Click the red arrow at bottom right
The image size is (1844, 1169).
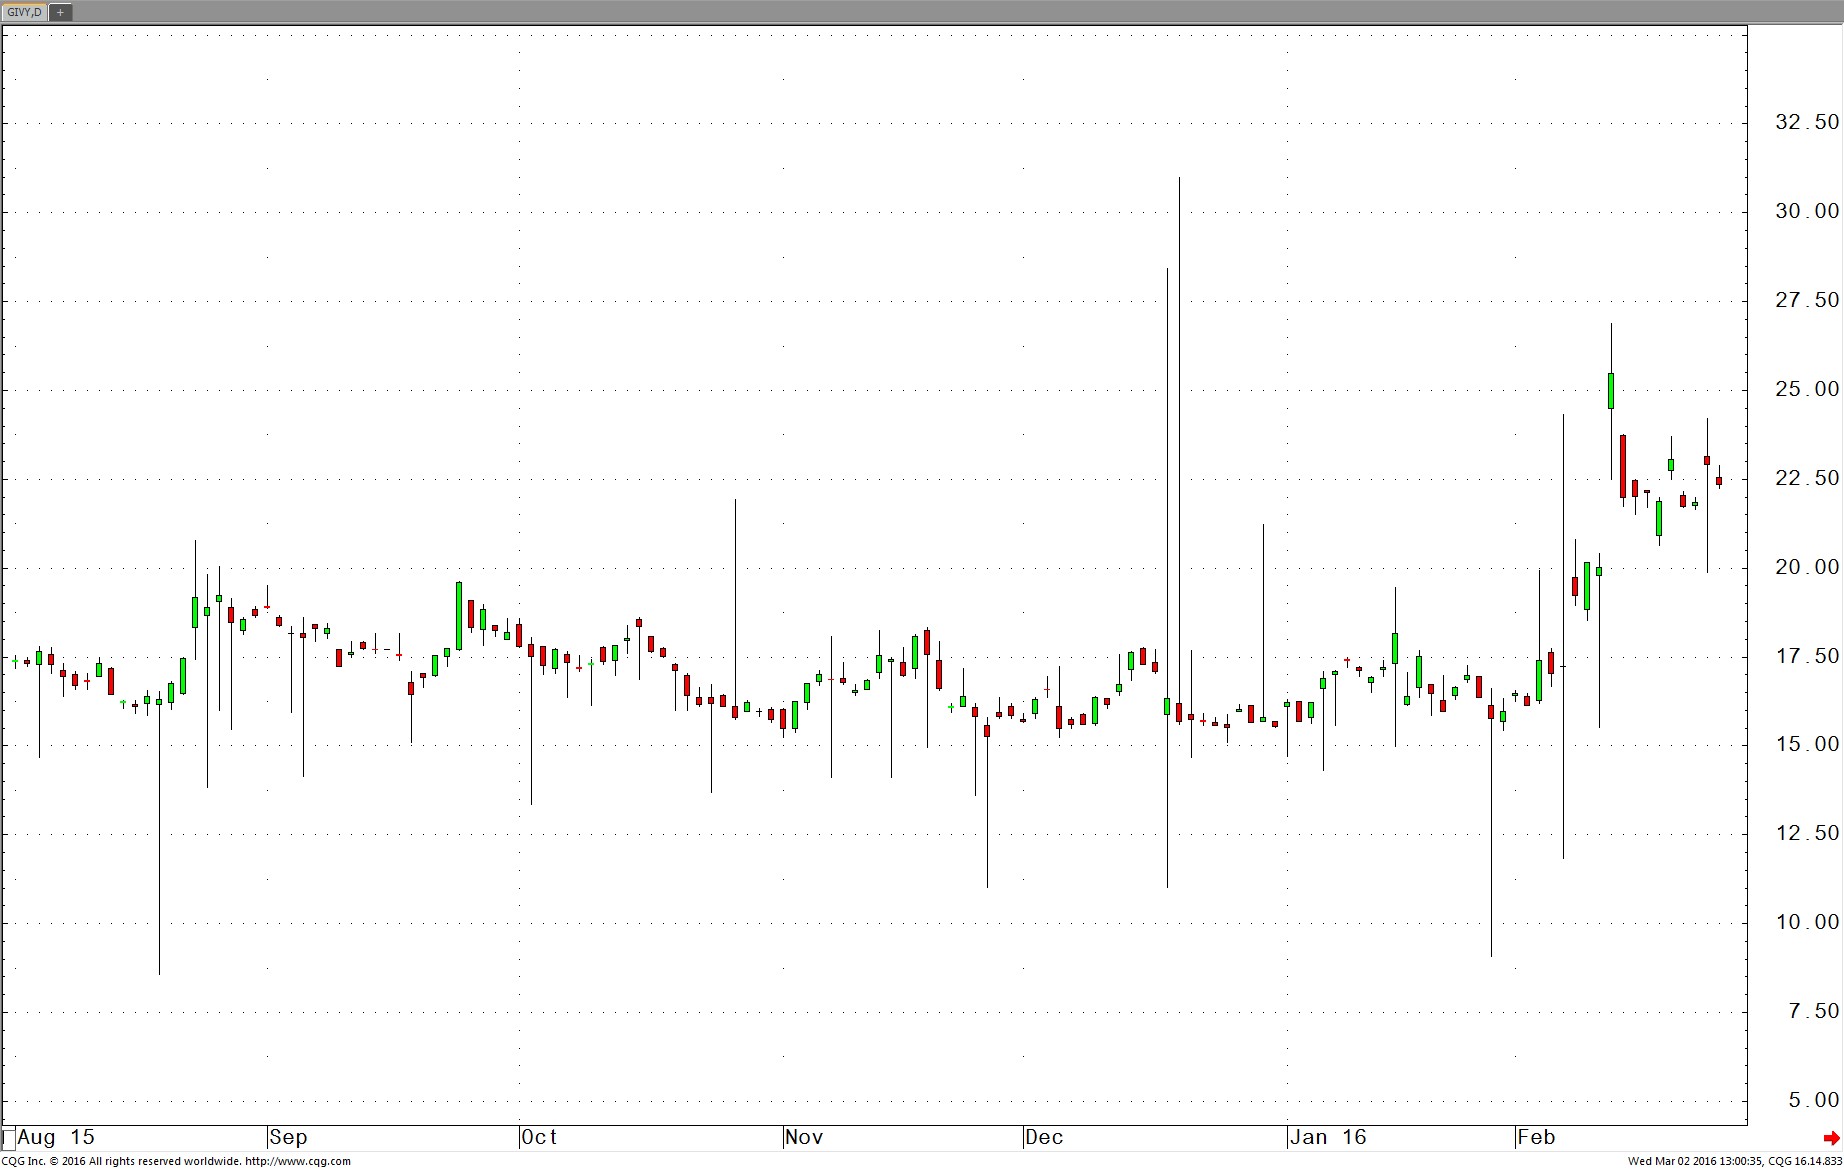coord(1831,1138)
